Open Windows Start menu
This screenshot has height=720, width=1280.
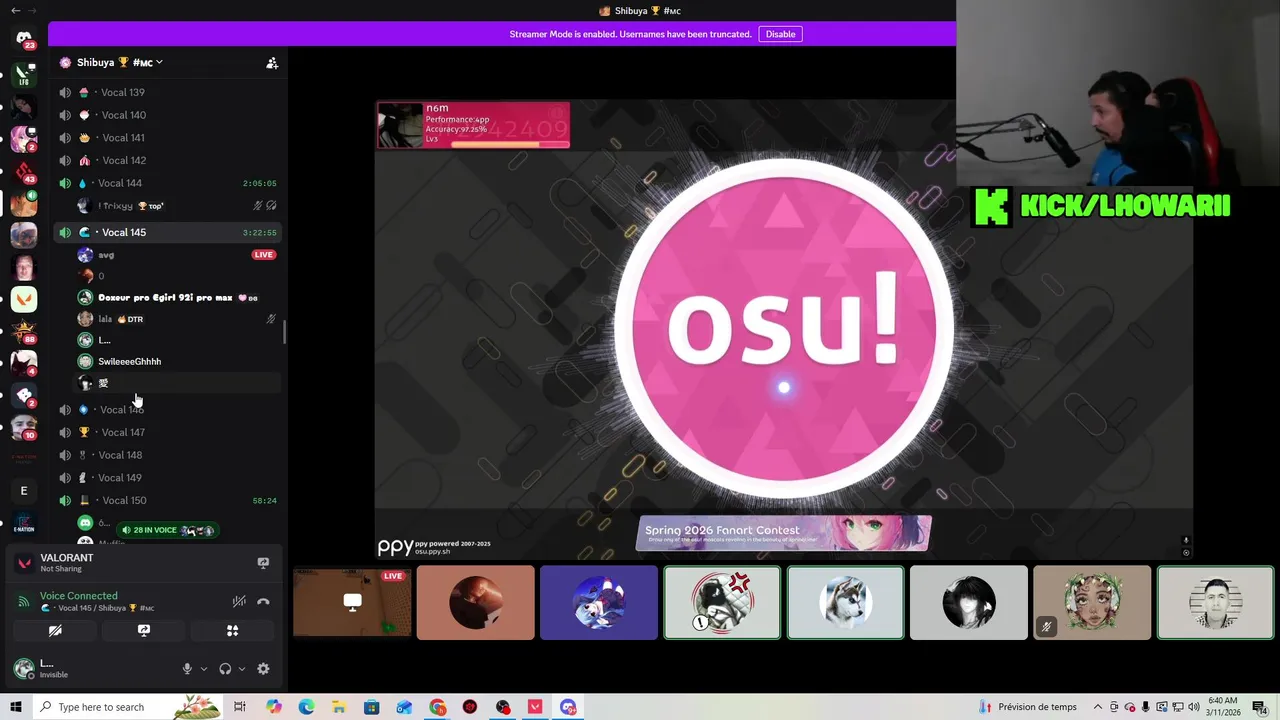click(15, 707)
